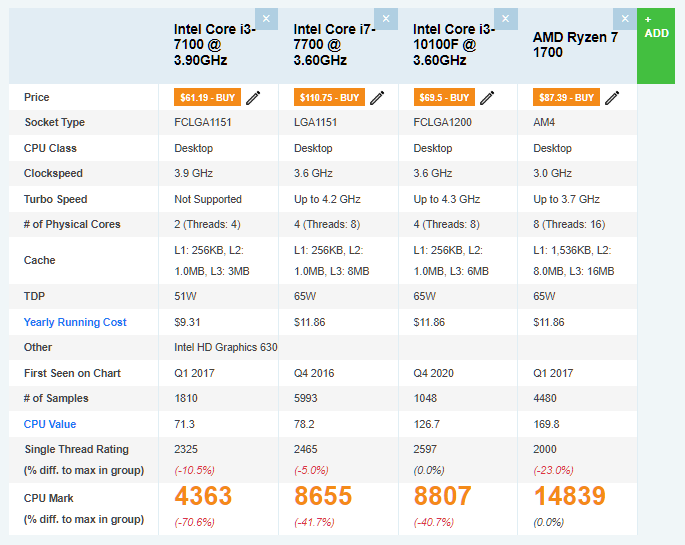Screen dimensions: 685x545
Task: Open the Yearly Running Cost link
Action: click(75, 322)
